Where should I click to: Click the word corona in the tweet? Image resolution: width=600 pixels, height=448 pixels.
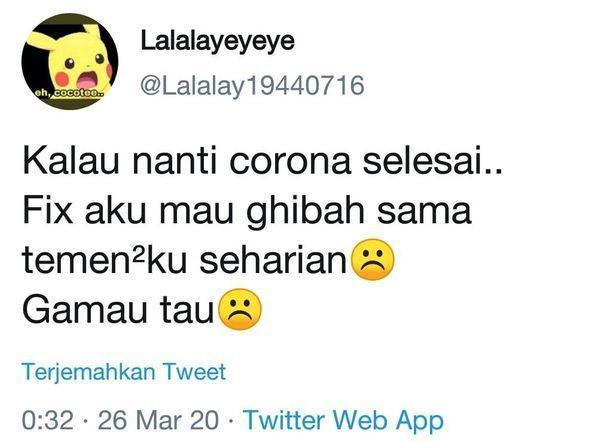click(290, 161)
